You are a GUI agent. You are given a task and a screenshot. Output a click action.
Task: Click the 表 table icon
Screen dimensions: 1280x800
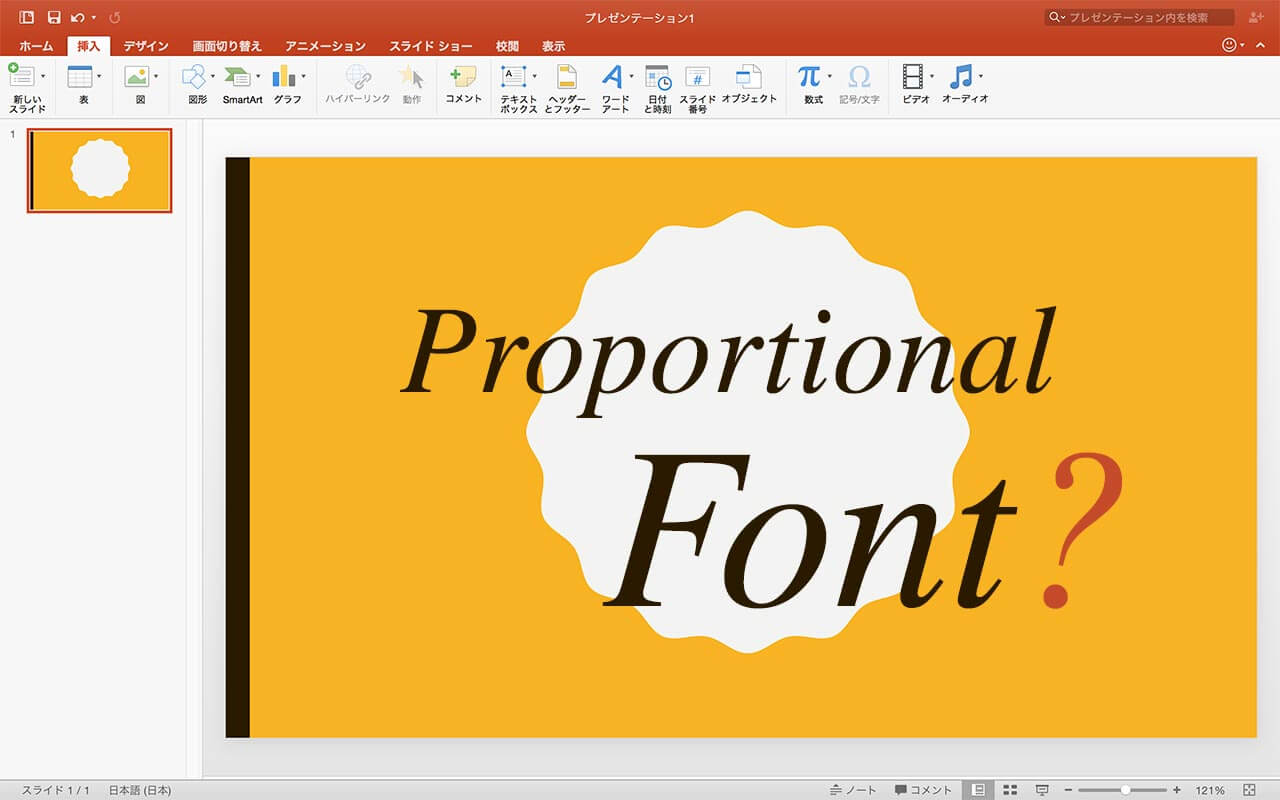(x=80, y=77)
